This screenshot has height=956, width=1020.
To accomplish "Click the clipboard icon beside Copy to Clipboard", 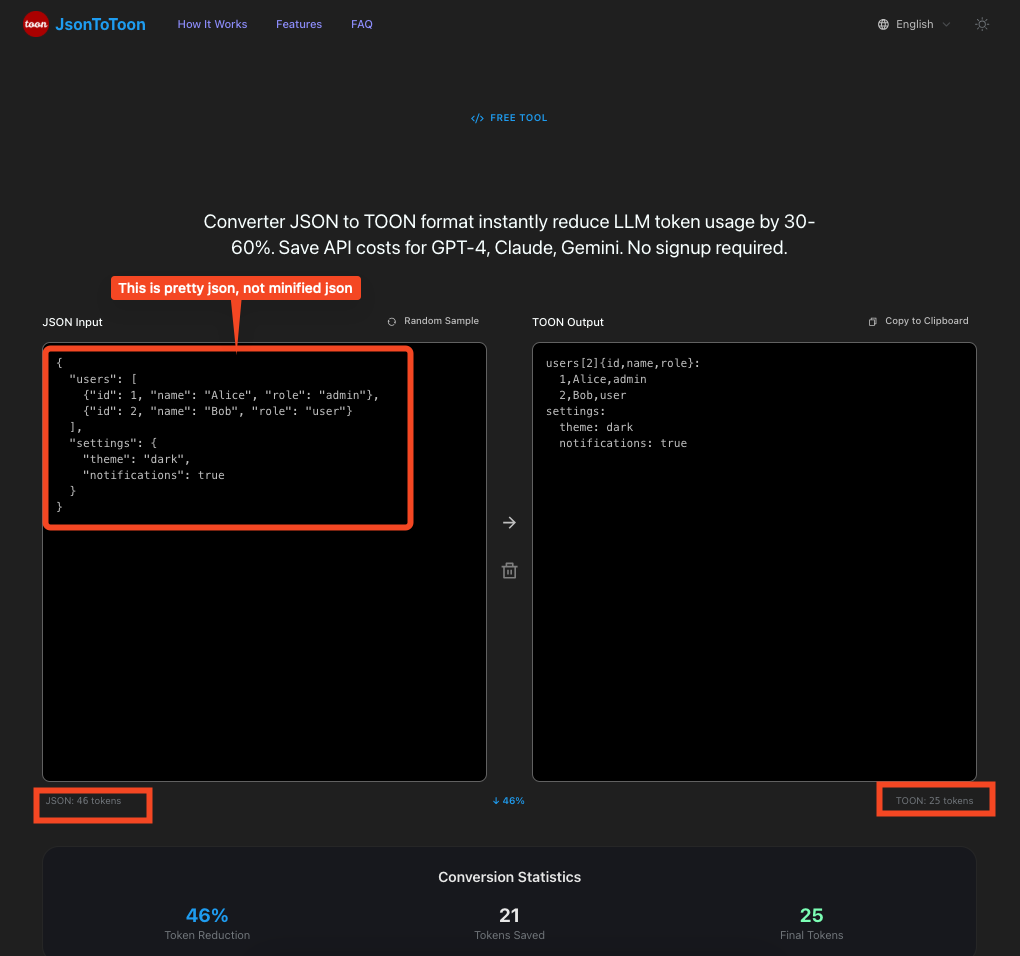I will (872, 320).
